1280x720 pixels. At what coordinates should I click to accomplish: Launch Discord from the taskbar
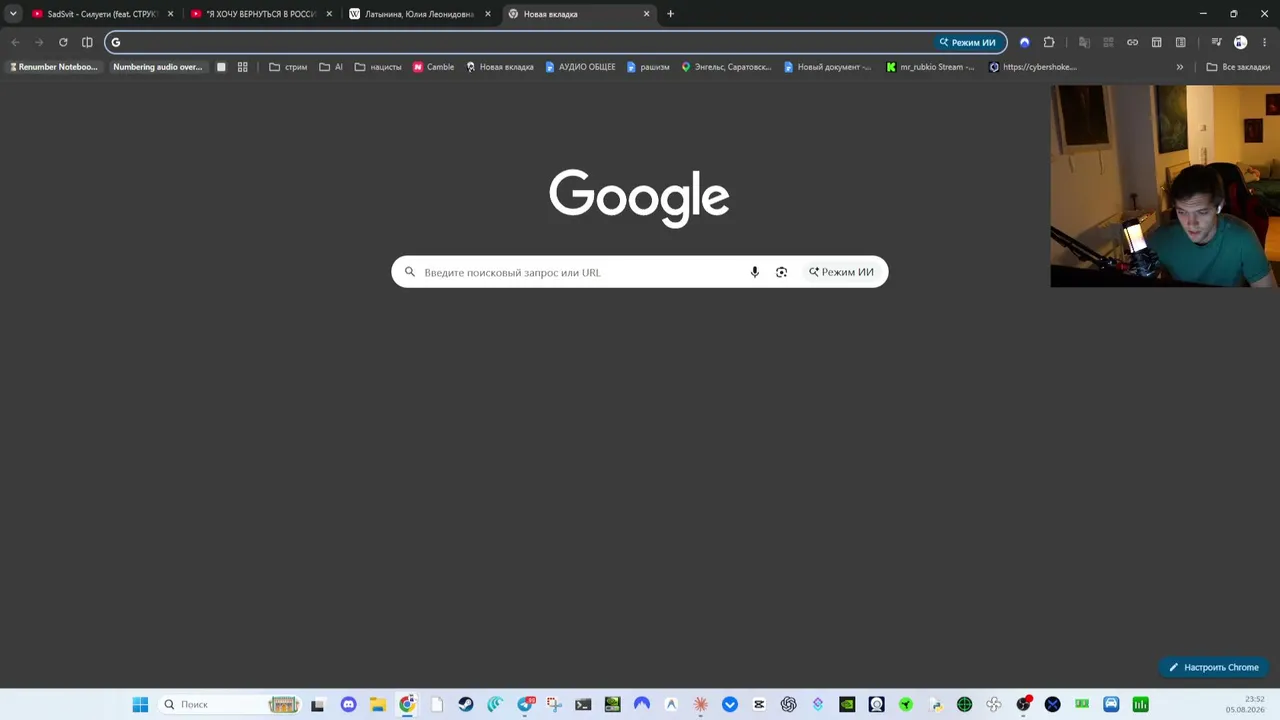[348, 705]
